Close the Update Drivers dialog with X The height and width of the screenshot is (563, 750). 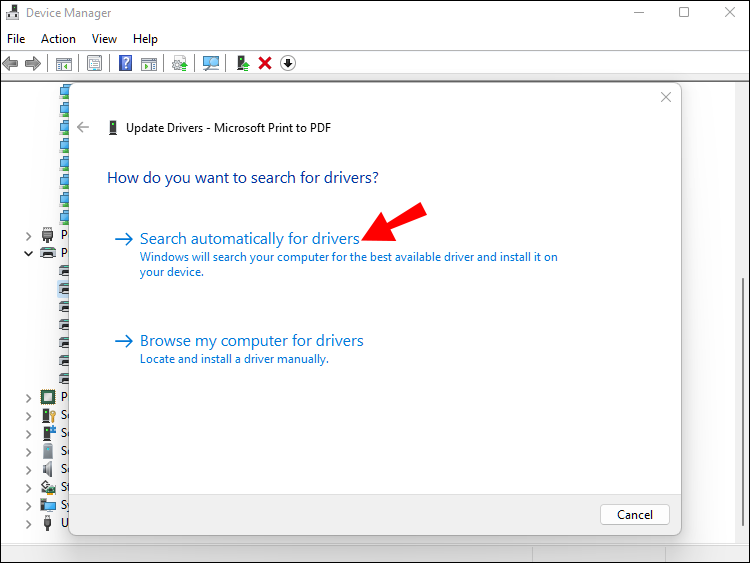click(x=666, y=97)
